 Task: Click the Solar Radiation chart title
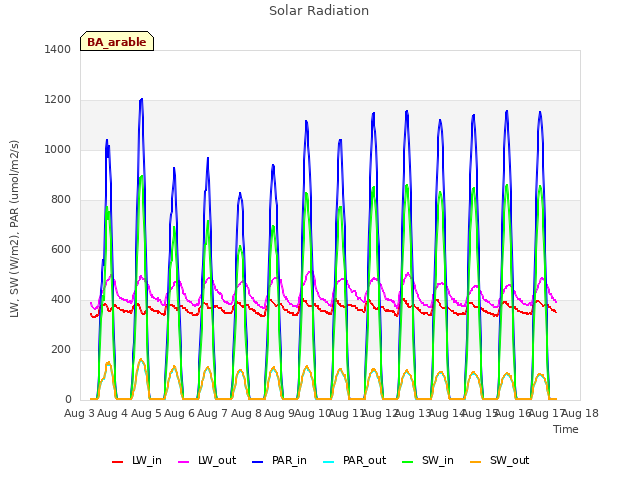click(x=319, y=11)
